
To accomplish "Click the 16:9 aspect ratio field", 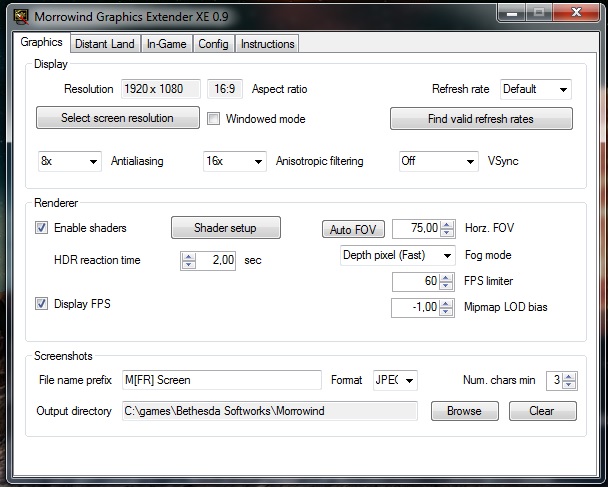I will click(x=225, y=89).
